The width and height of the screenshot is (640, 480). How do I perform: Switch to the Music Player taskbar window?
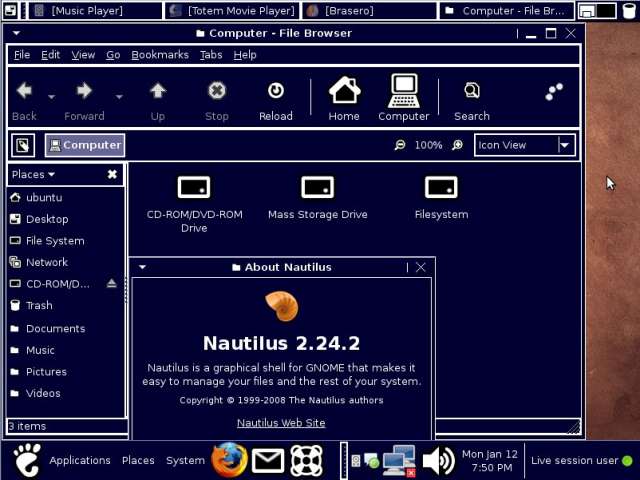tap(94, 11)
